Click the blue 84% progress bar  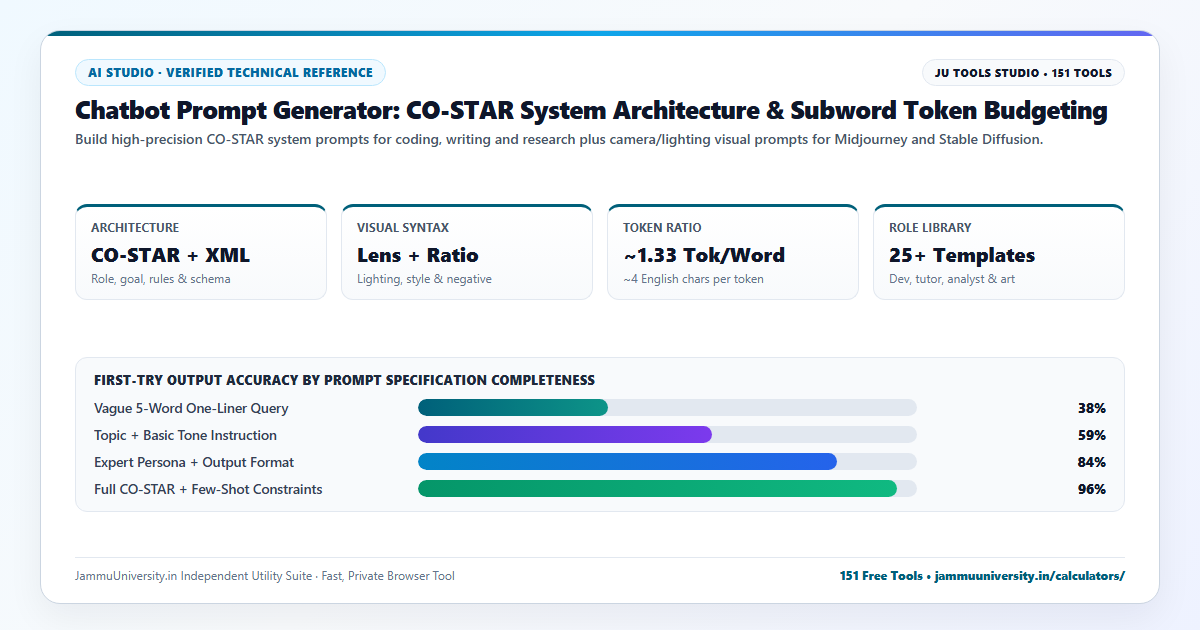click(x=627, y=462)
